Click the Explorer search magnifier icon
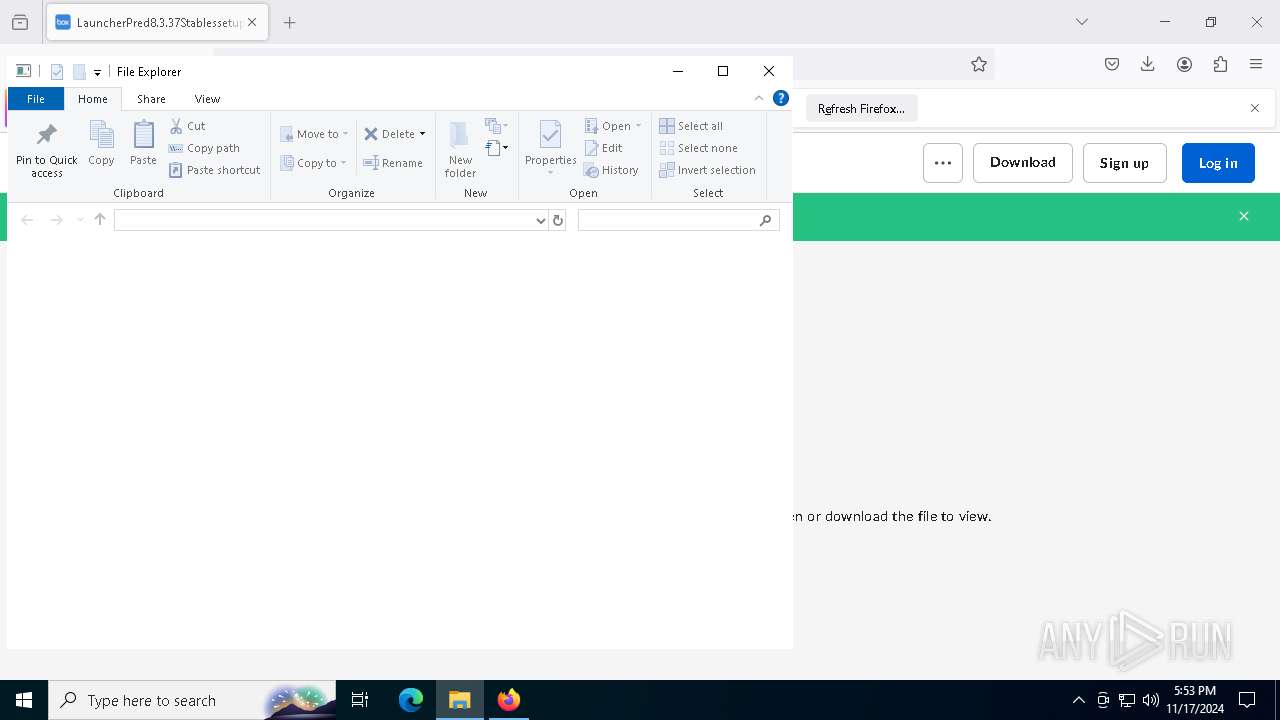 [766, 220]
